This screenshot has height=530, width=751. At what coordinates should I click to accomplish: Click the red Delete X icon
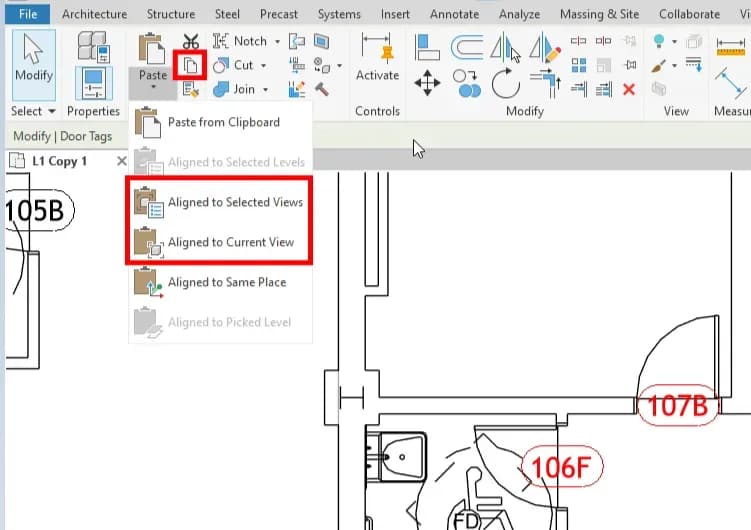point(629,89)
